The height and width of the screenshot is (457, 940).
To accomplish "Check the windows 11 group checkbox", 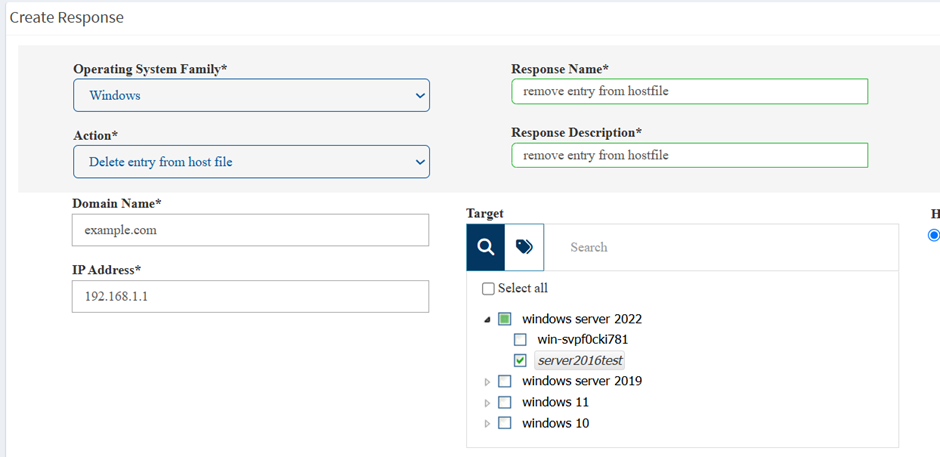I will [505, 402].
